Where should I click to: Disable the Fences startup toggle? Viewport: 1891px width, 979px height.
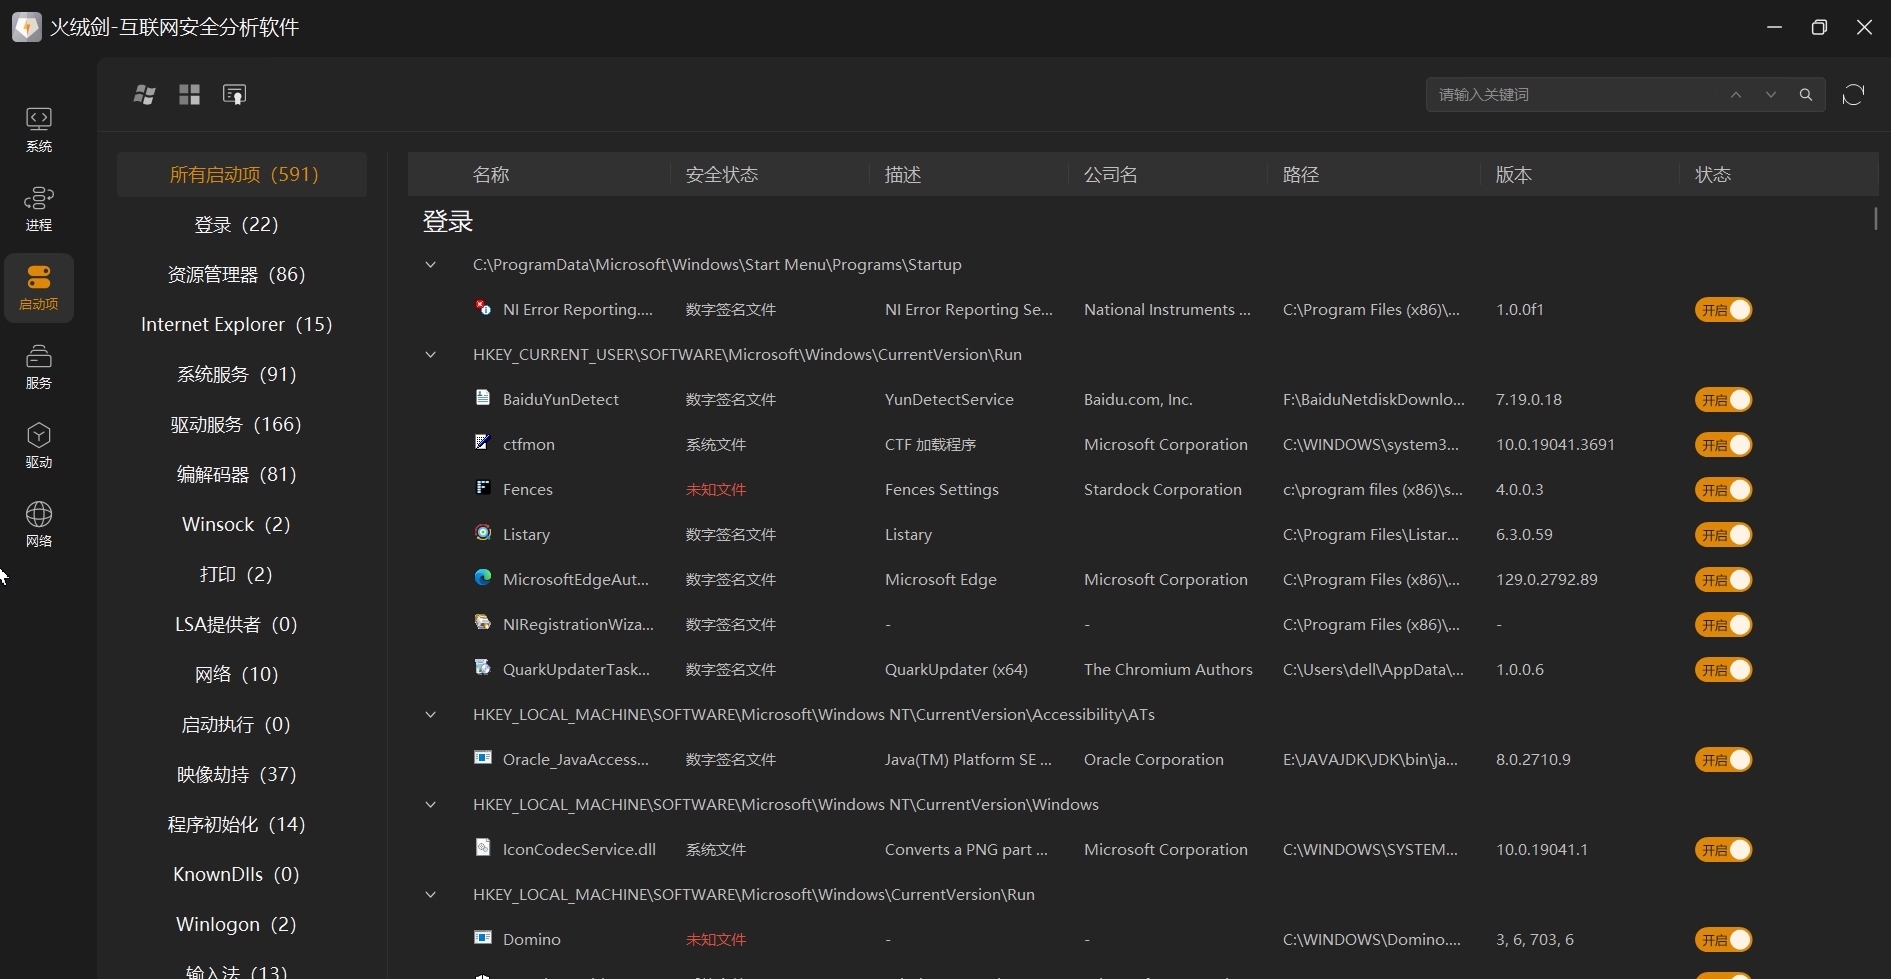1723,490
